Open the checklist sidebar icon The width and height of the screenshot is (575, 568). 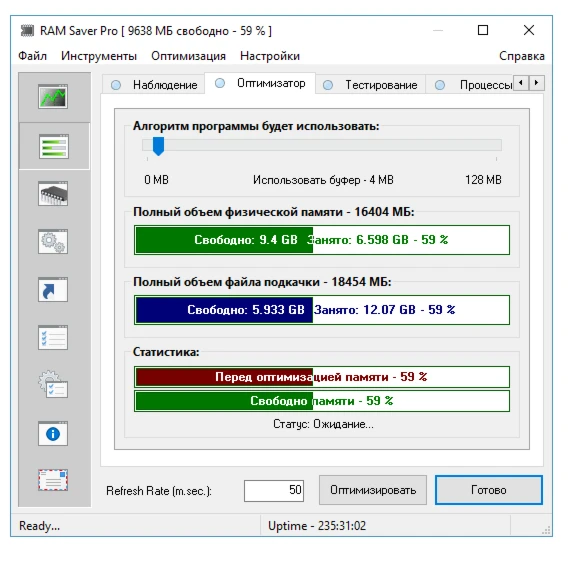coord(53,337)
